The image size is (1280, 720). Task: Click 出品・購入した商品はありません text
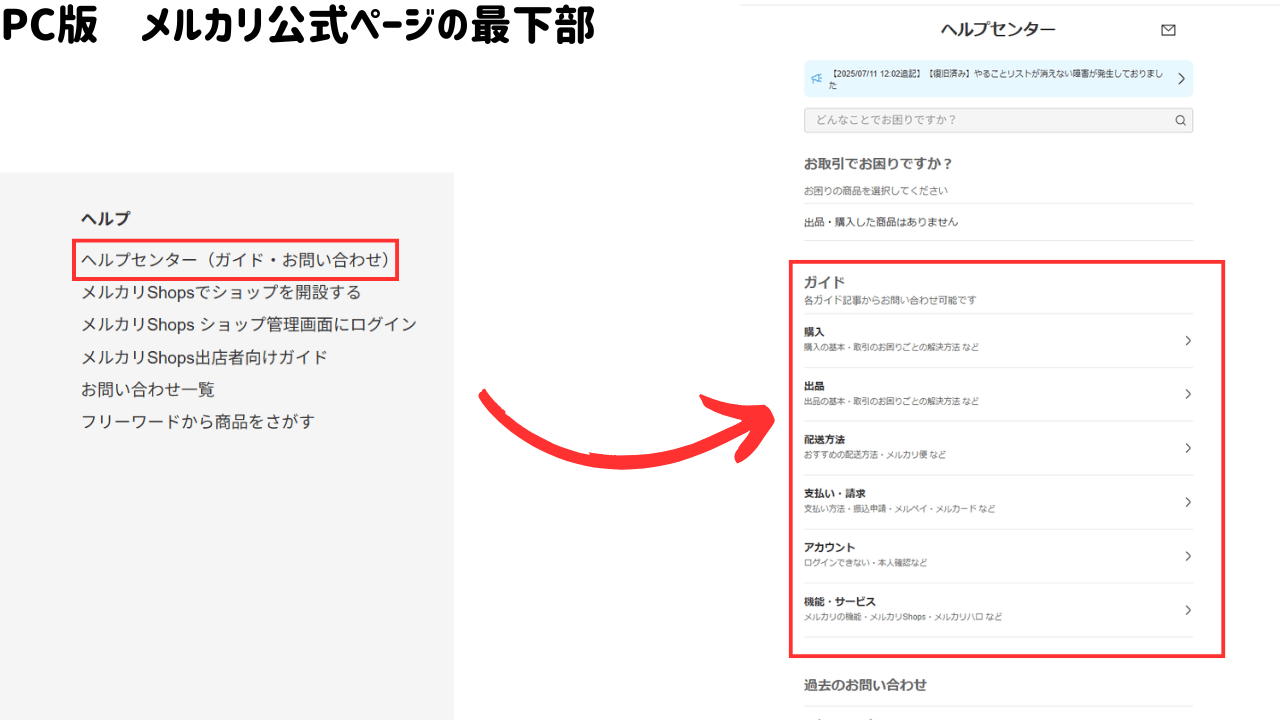(881, 222)
